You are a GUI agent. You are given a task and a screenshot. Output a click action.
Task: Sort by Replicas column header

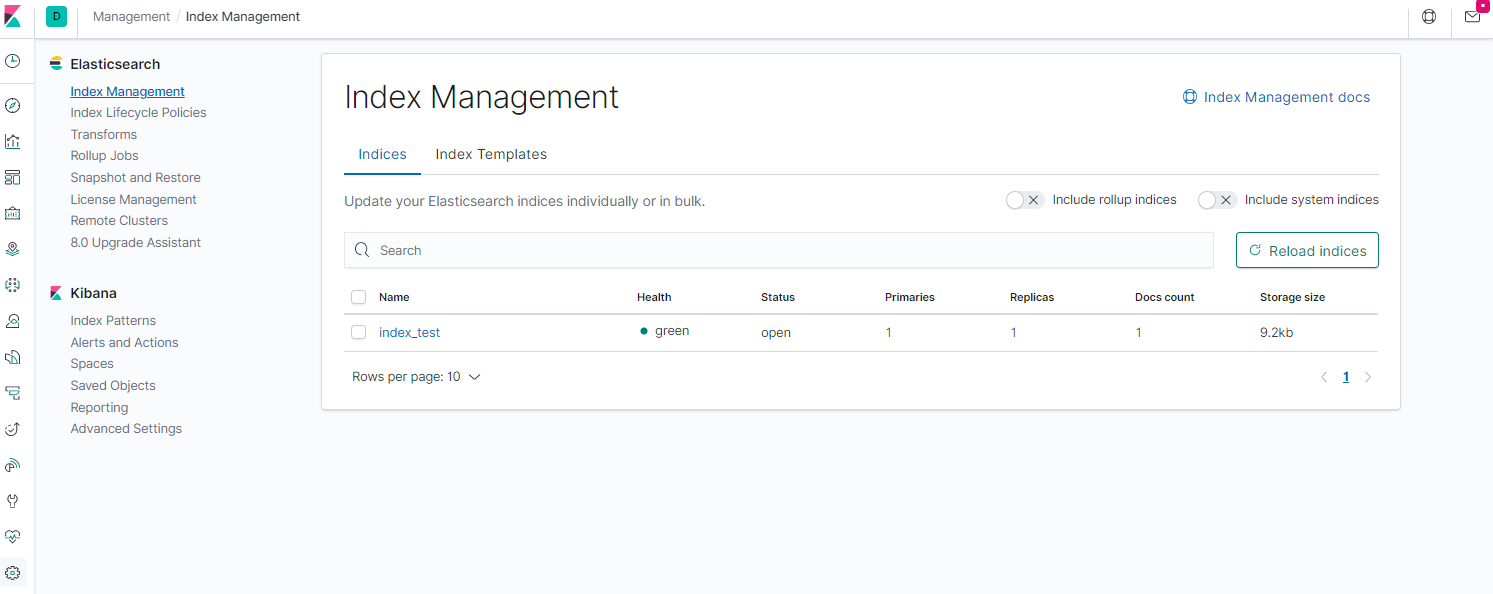1032,297
